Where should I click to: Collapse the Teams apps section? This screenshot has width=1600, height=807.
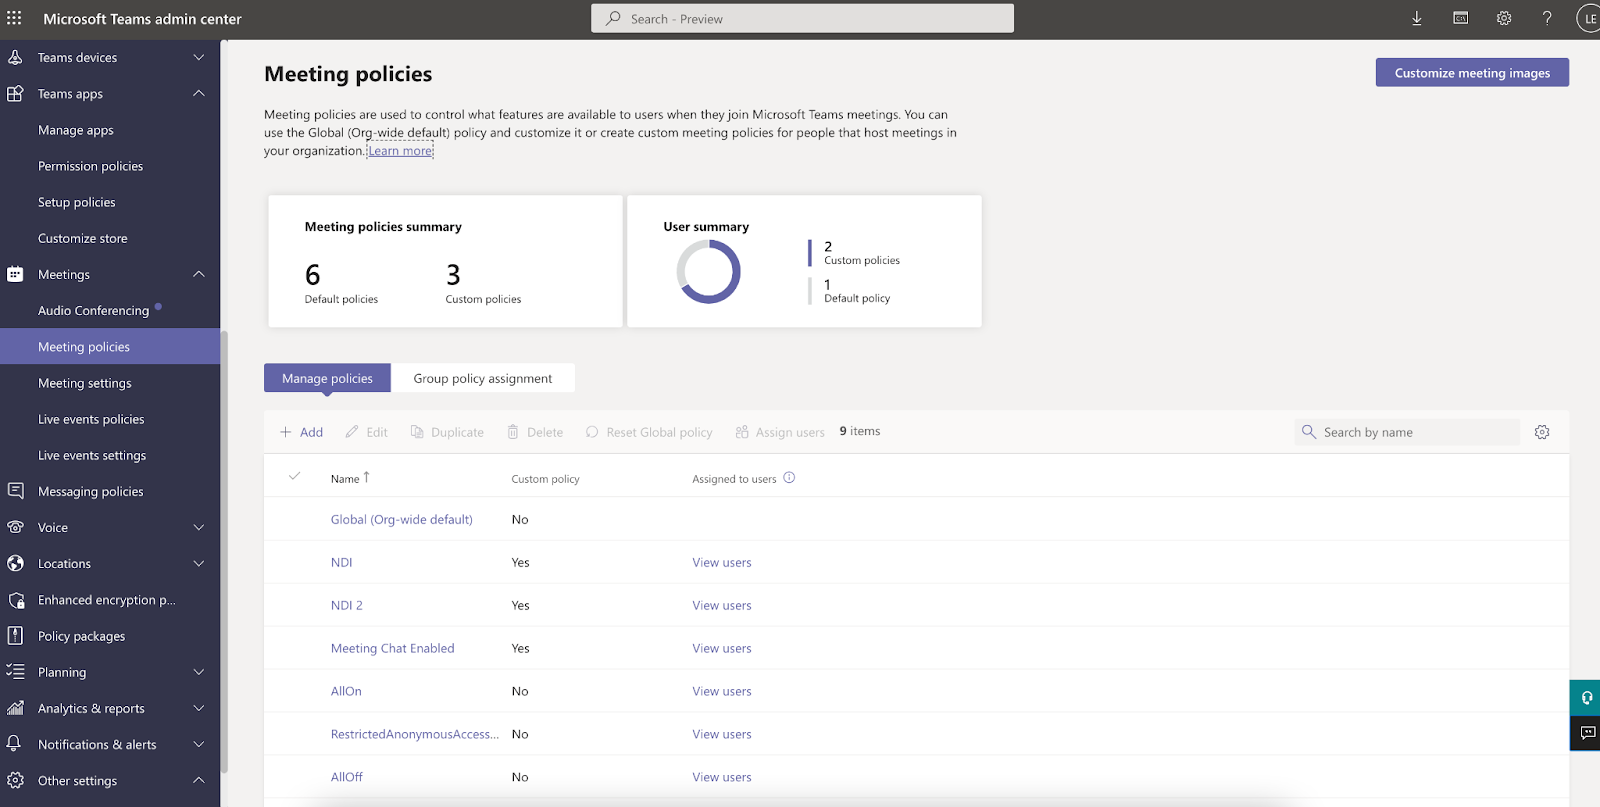tap(199, 93)
